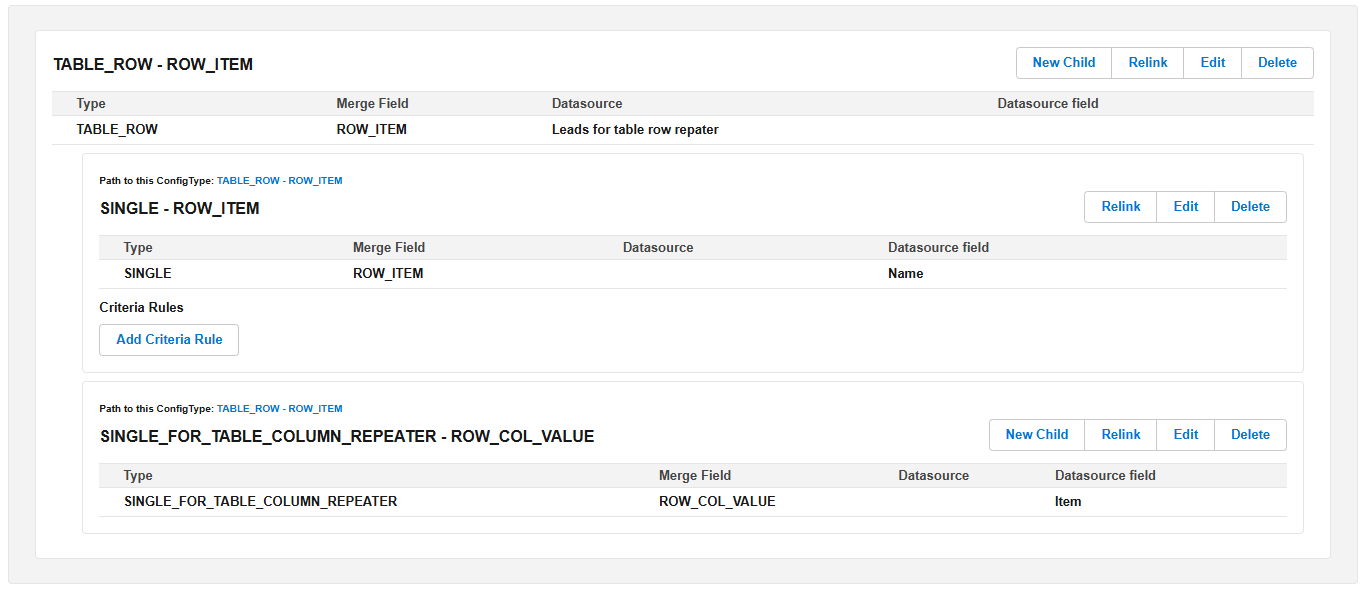Delete the top-level TABLE_ROW - ROW_ITEM config
Viewport: 1362px width, 595px height.
(x=1277, y=63)
